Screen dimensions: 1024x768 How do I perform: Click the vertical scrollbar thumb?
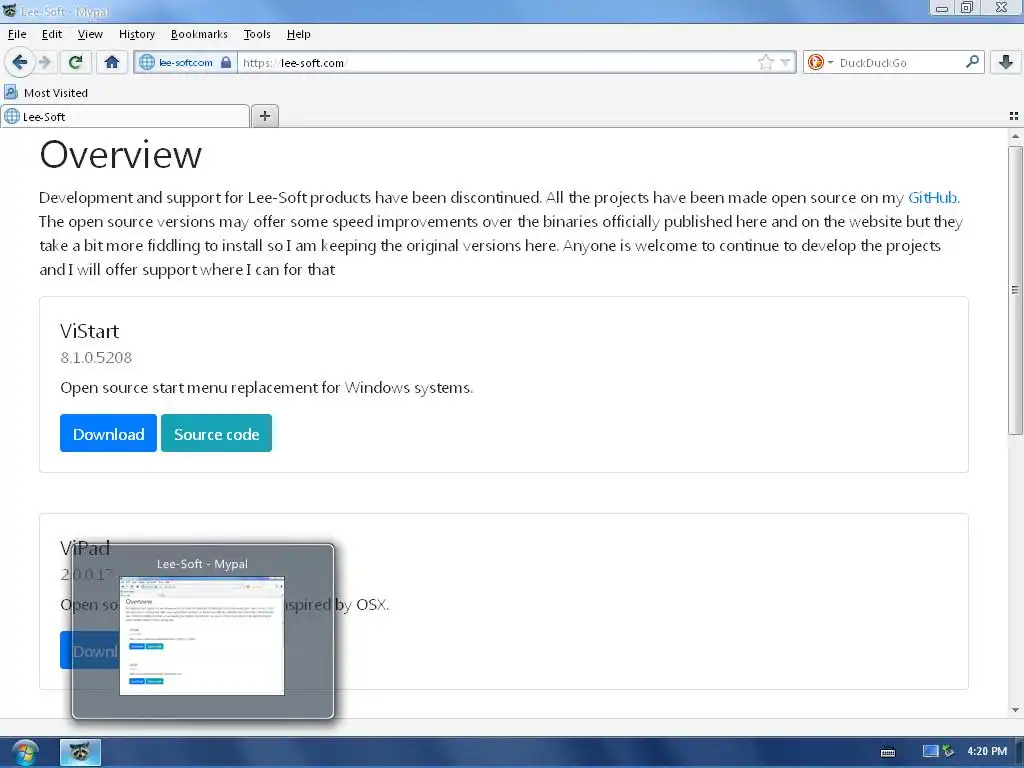click(1015, 290)
